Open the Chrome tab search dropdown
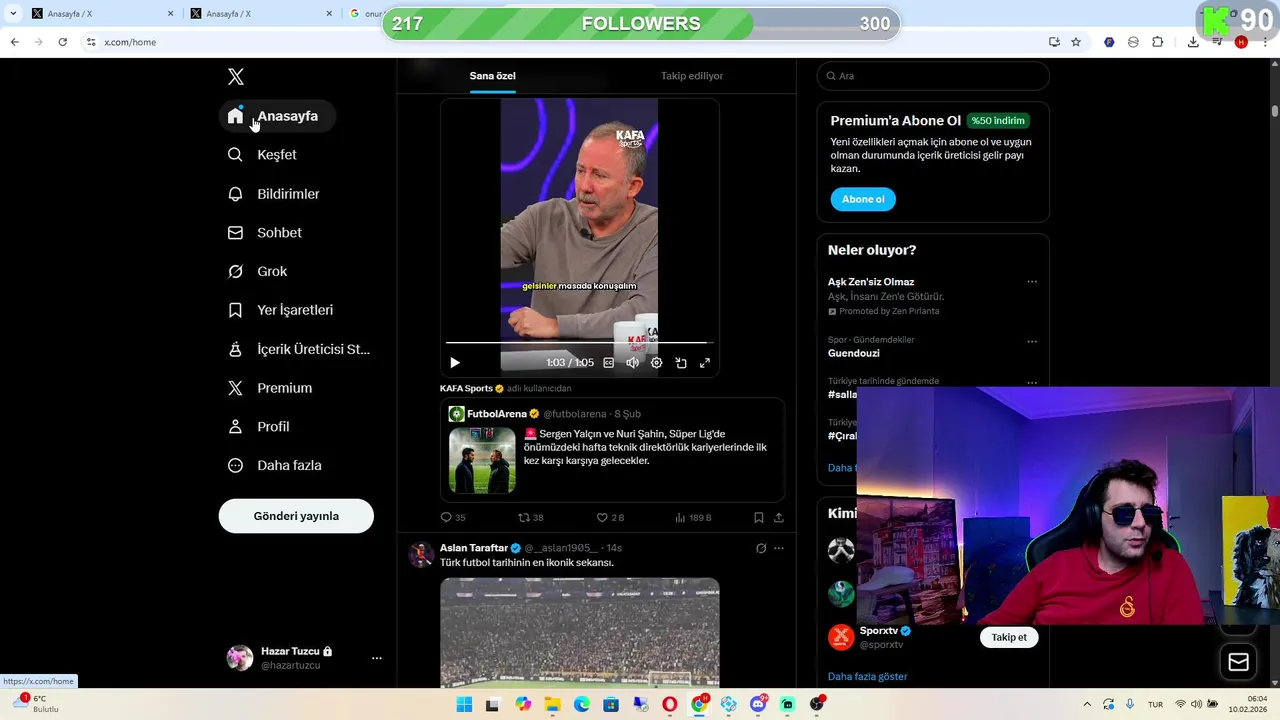Image resolution: width=1280 pixels, height=720 pixels. [x=13, y=14]
